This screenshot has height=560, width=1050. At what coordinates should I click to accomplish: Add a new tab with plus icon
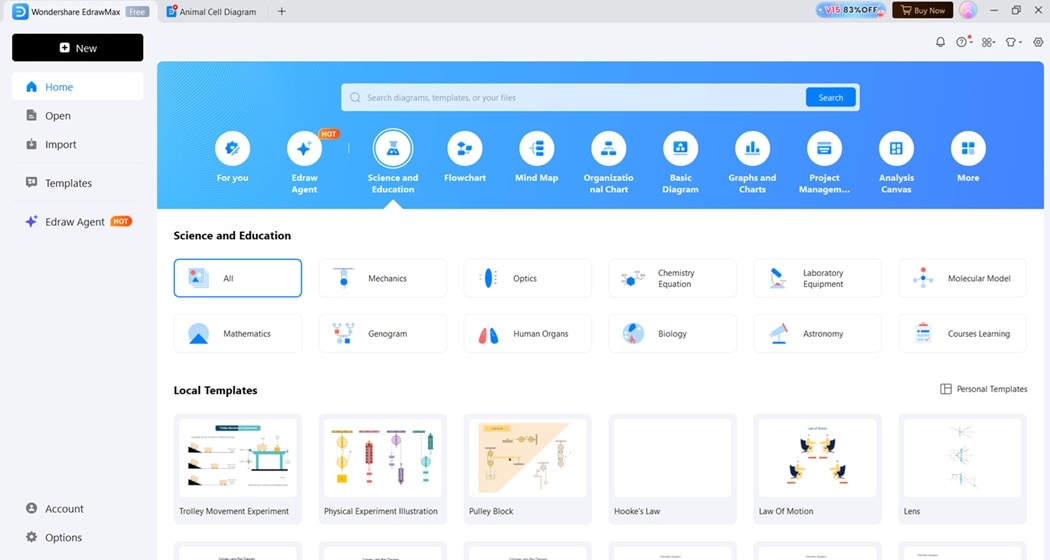(x=282, y=11)
